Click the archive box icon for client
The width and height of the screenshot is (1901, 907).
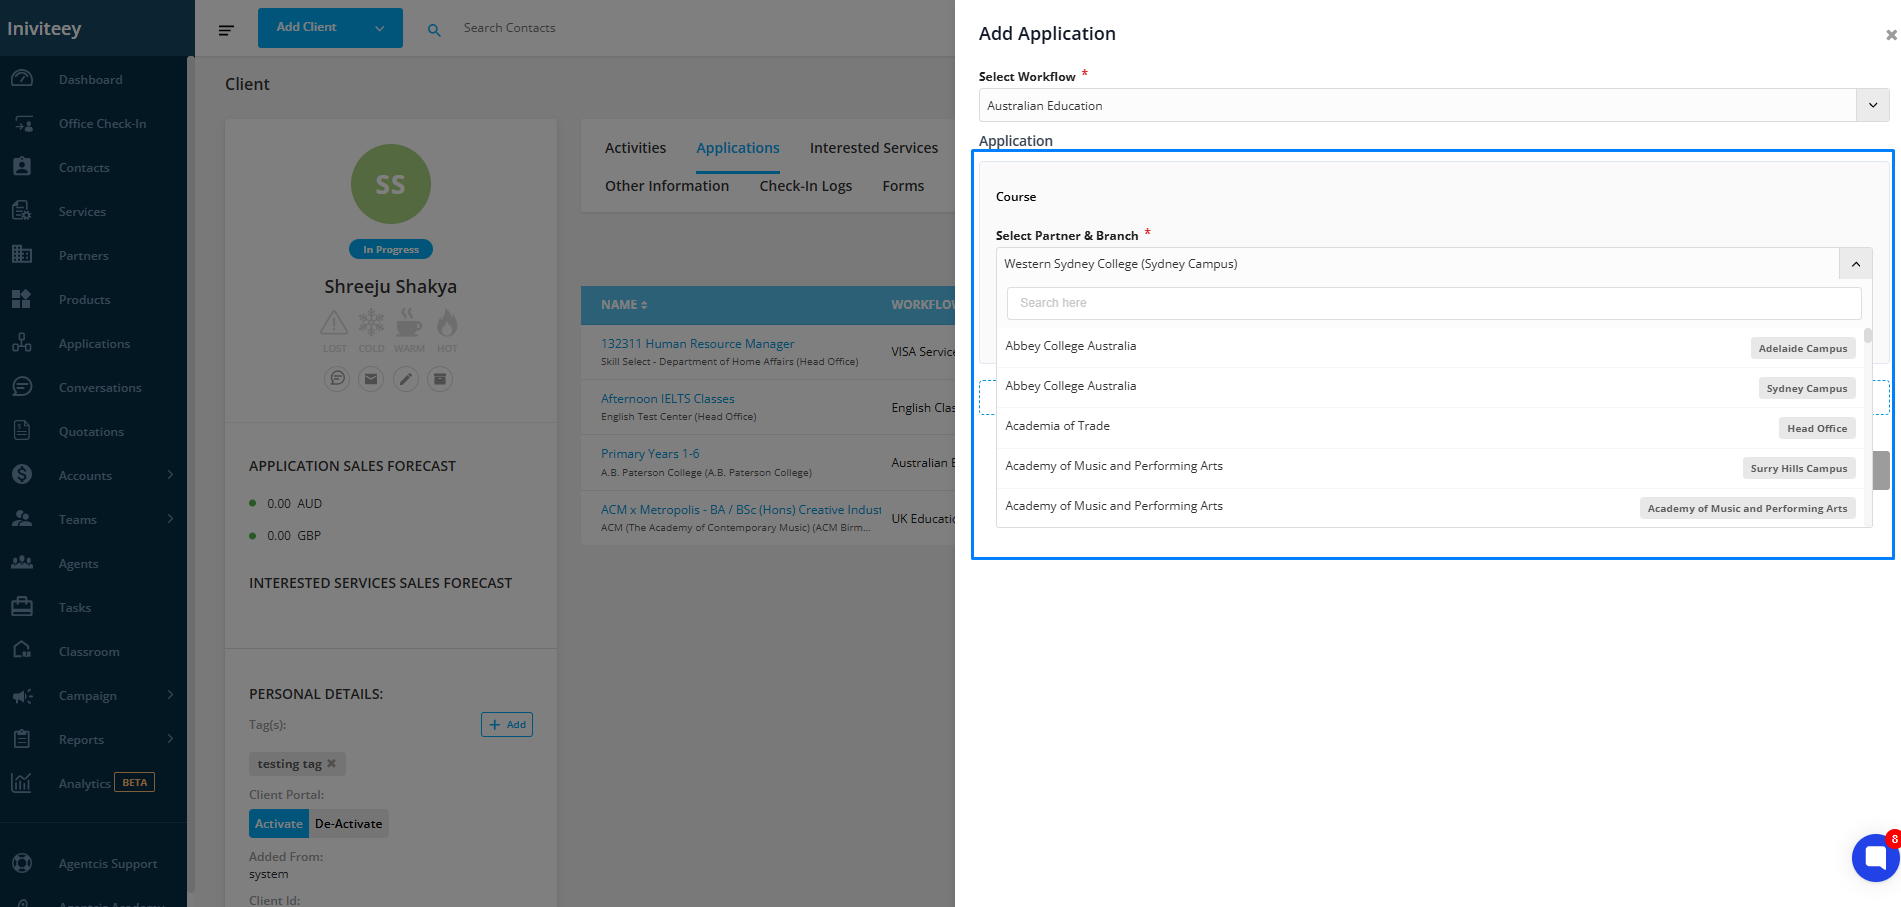[x=440, y=379]
